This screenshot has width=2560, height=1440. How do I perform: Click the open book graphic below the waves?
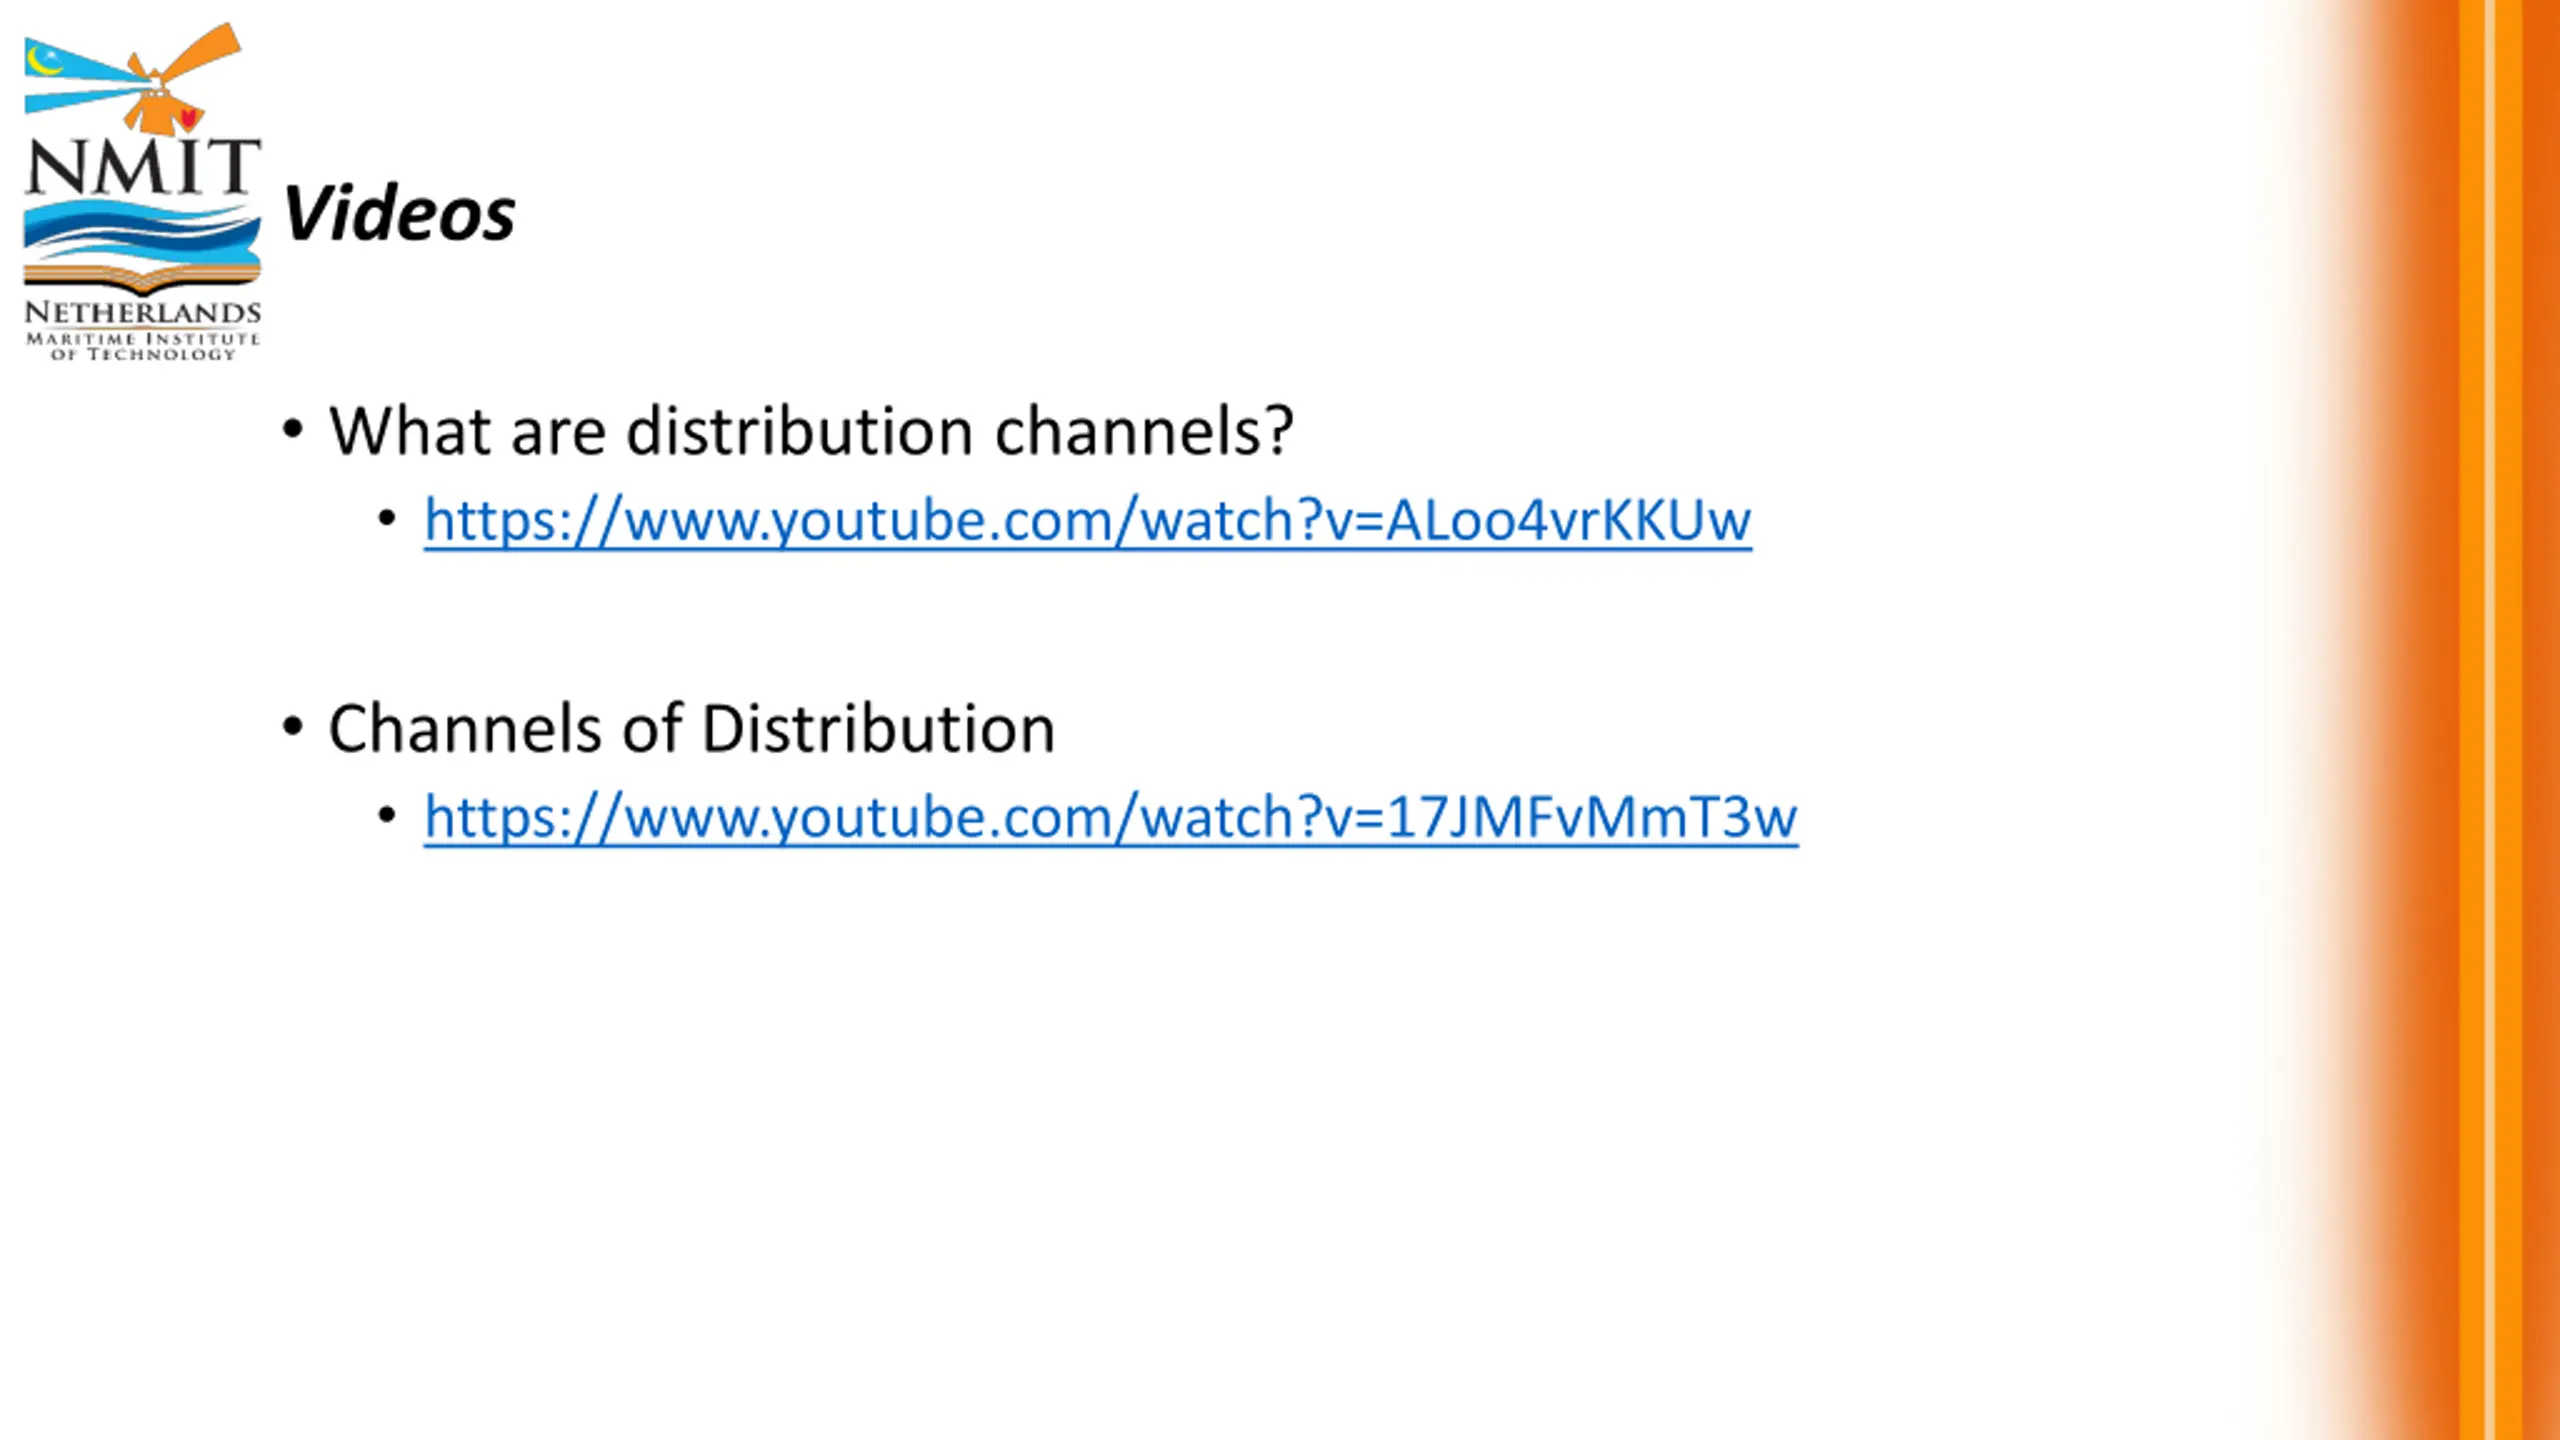(142, 278)
